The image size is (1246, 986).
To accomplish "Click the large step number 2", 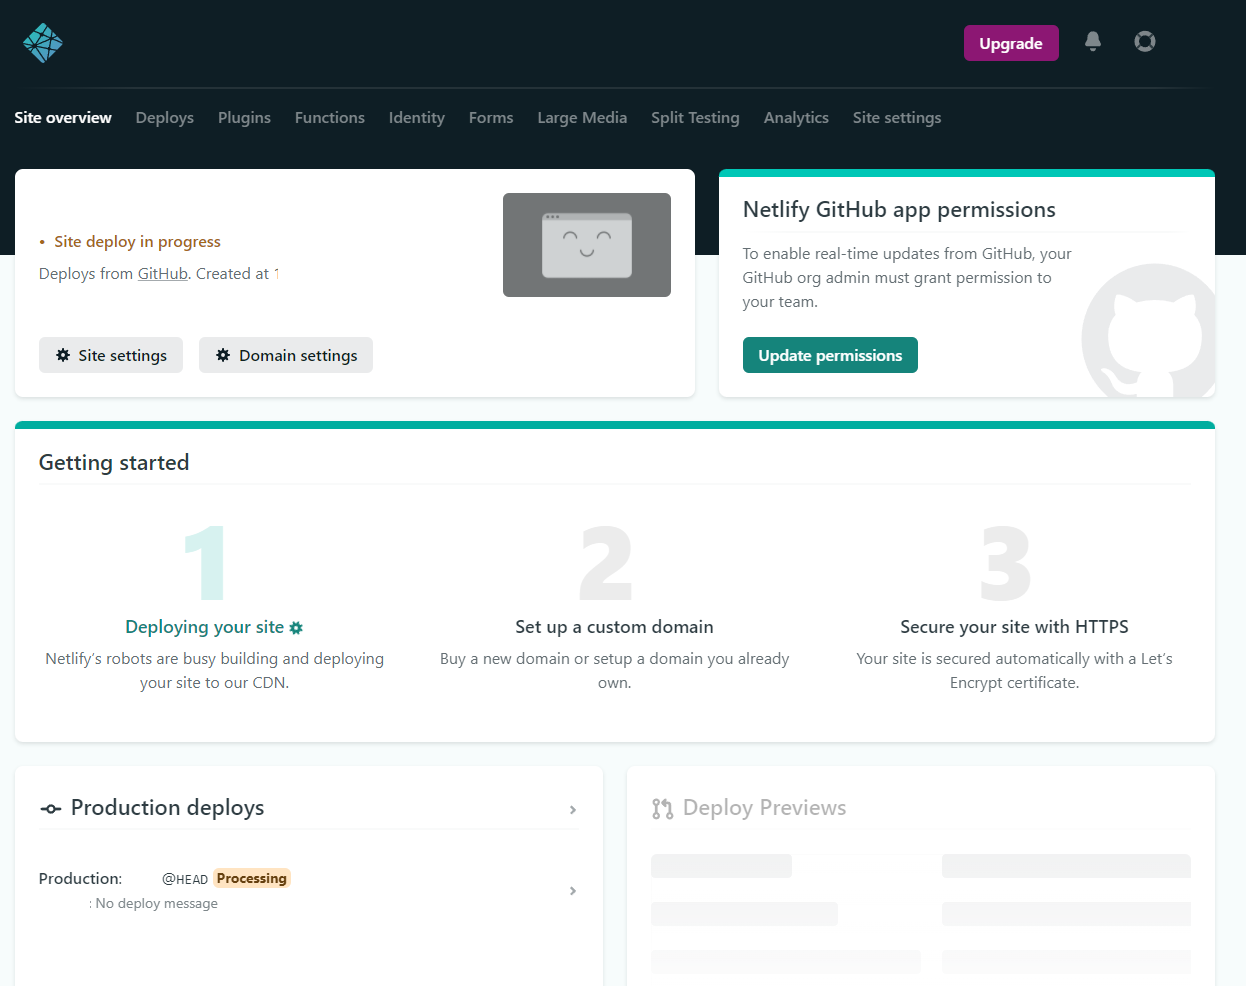I will [606, 563].
